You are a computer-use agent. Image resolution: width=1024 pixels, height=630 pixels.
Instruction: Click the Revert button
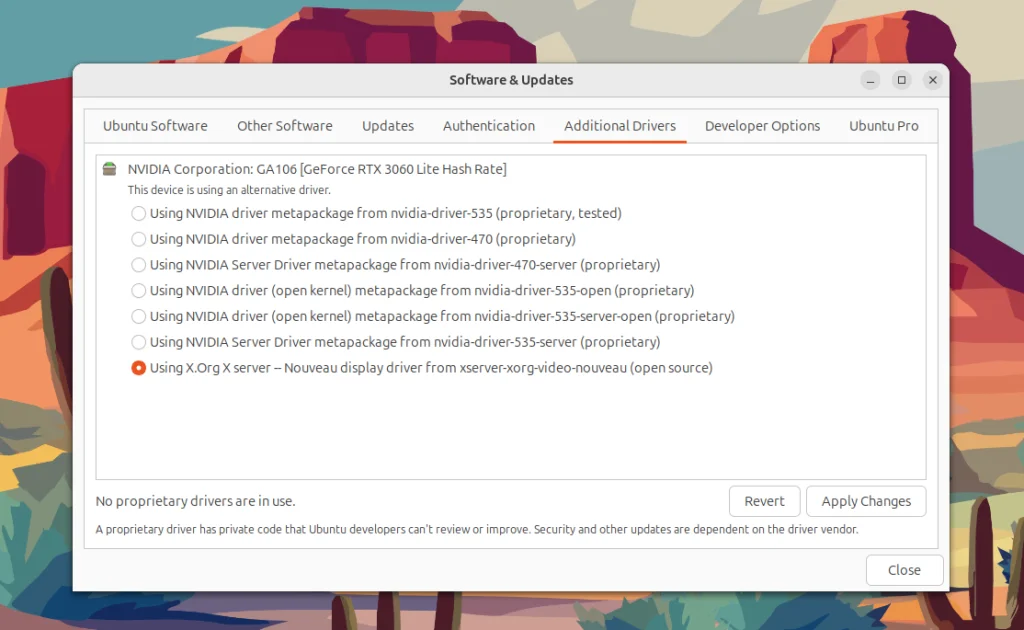(x=764, y=501)
